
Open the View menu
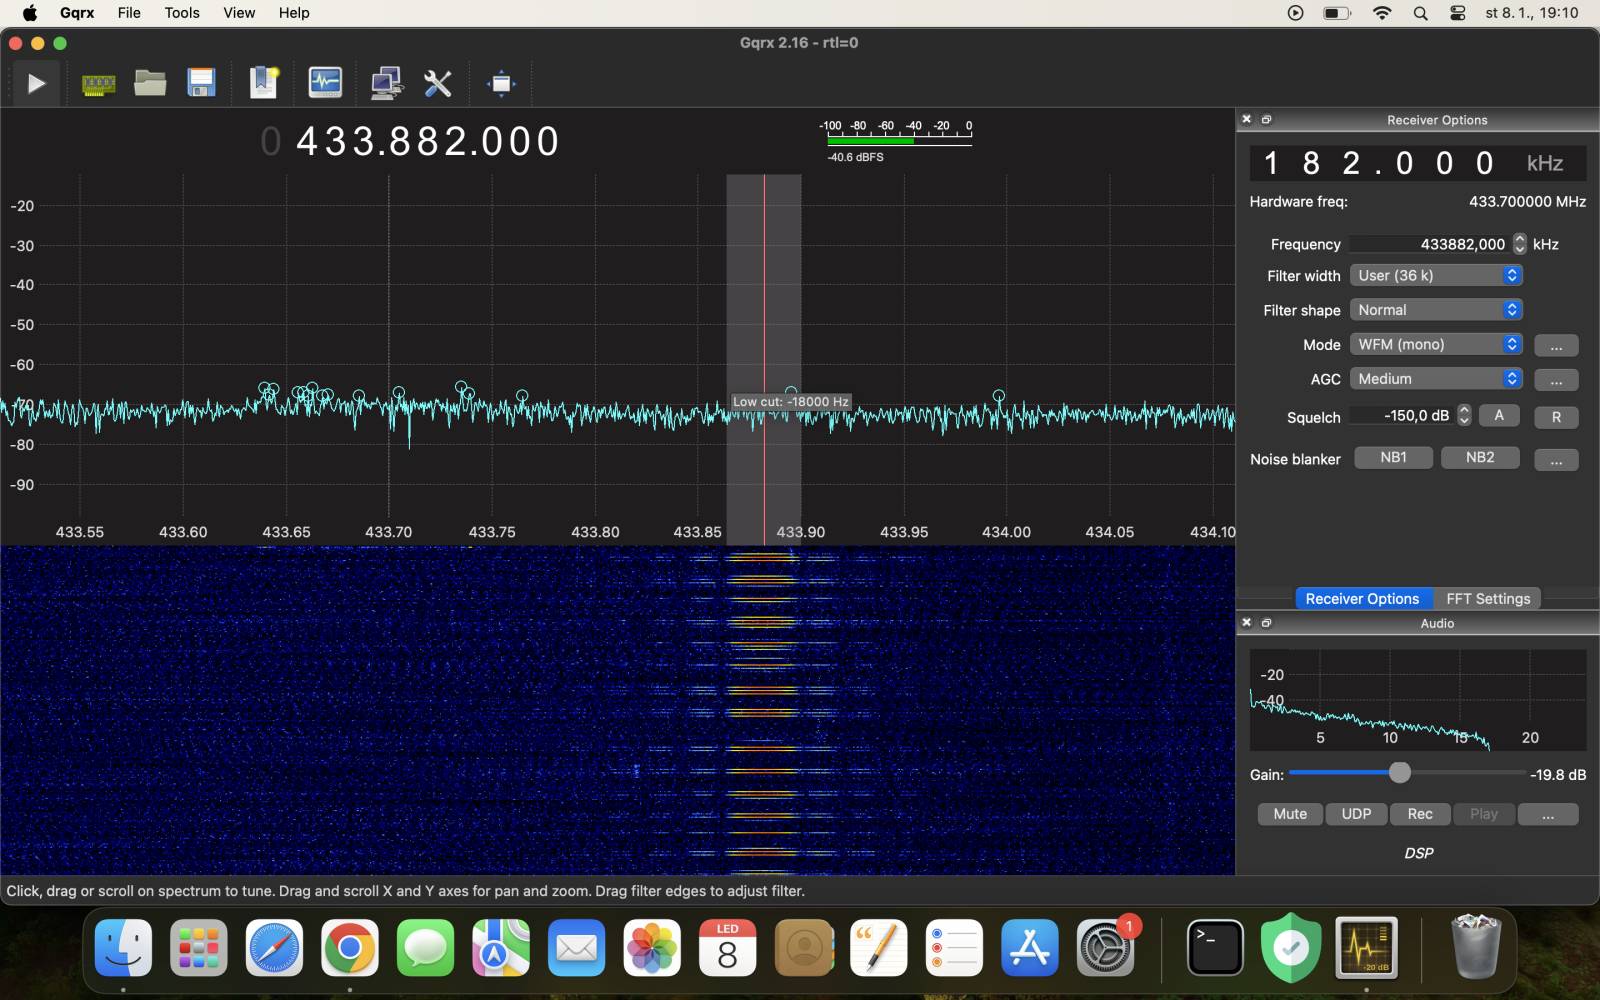click(239, 13)
